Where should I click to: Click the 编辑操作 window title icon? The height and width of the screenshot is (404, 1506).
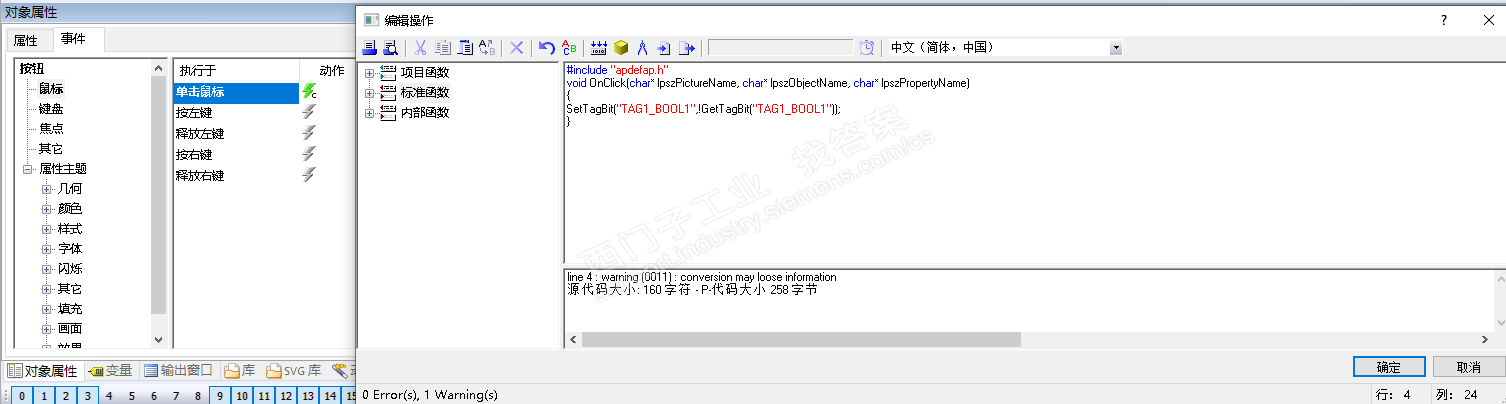click(x=370, y=20)
